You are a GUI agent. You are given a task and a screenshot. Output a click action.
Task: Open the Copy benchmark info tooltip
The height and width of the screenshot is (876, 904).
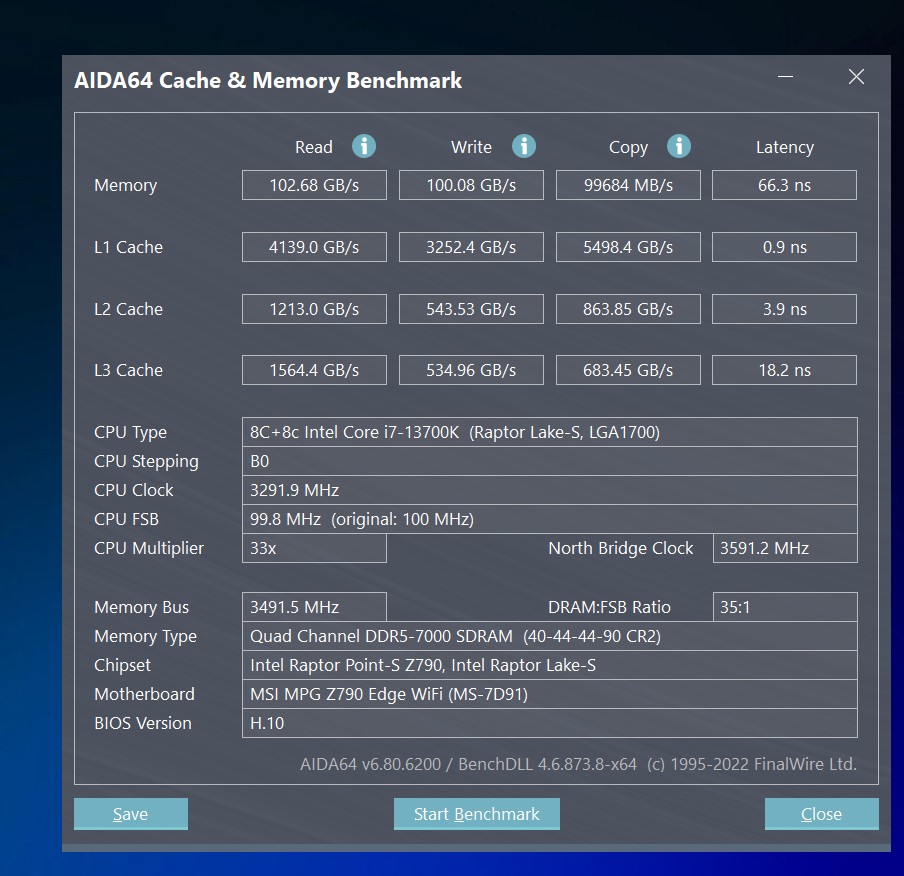coord(679,146)
